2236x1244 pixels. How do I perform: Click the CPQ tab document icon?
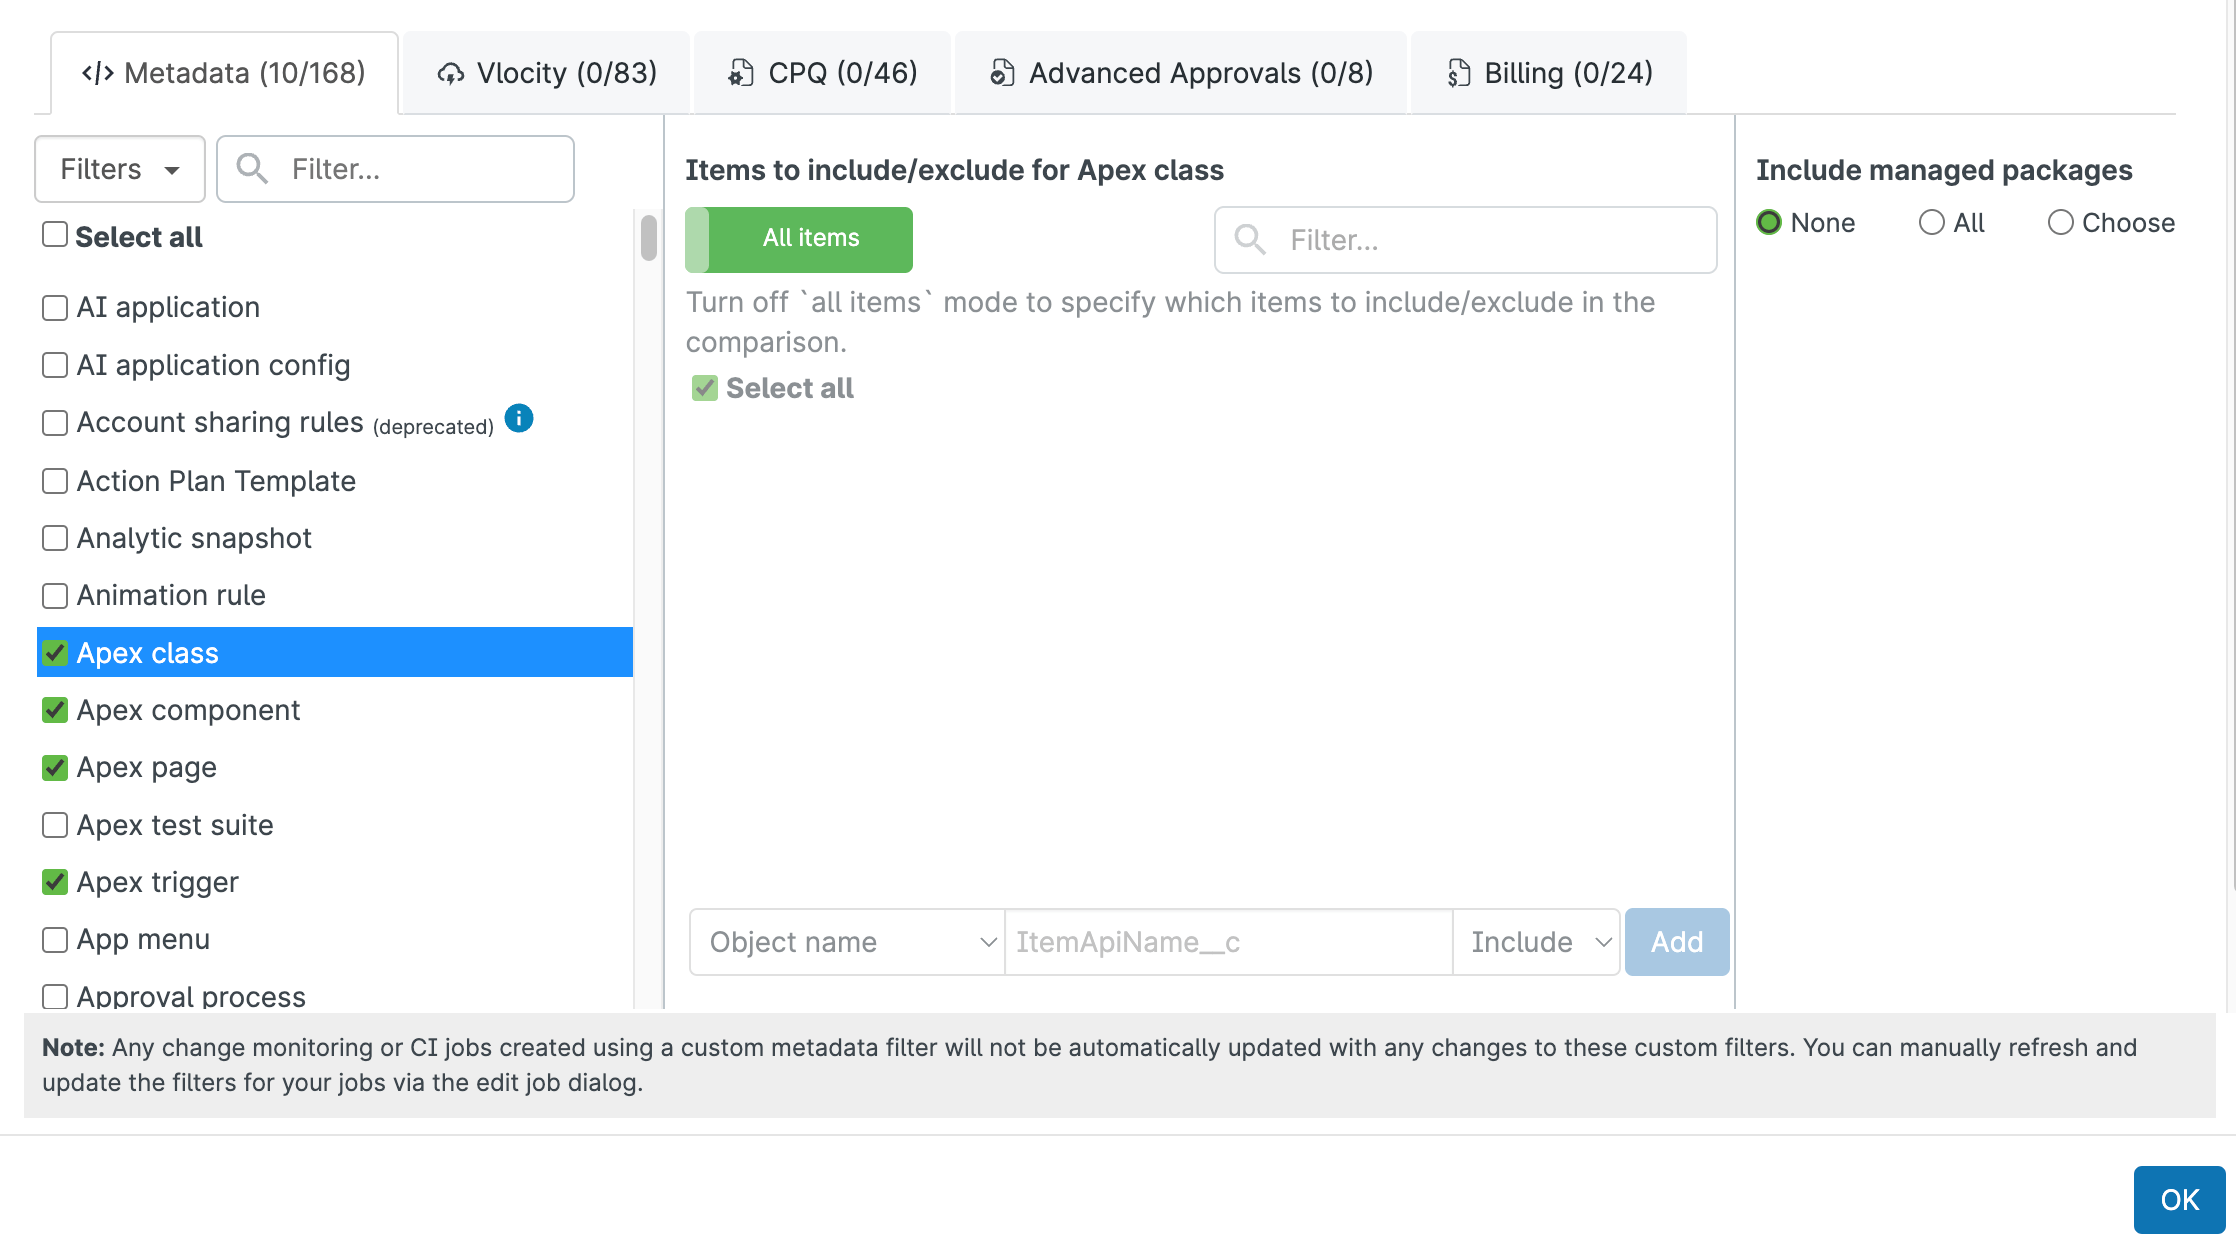pyautogui.click(x=741, y=73)
